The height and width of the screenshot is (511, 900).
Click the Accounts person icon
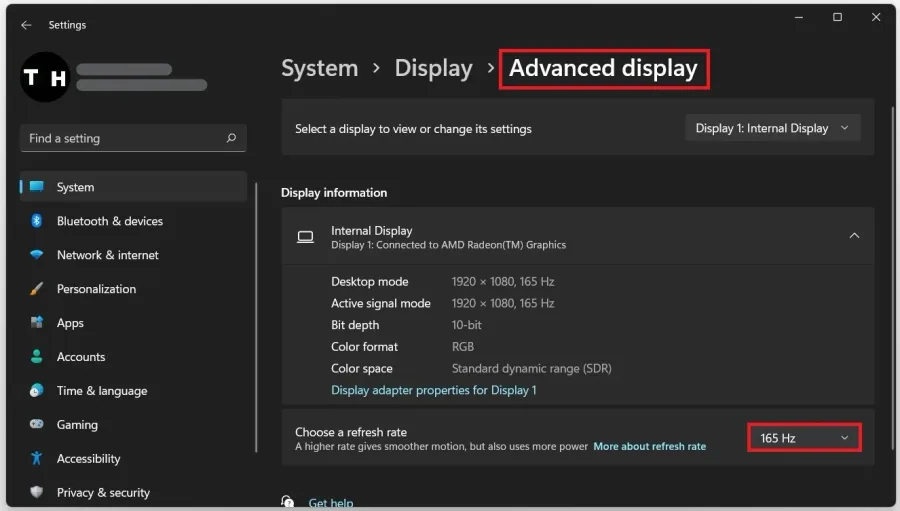point(37,357)
